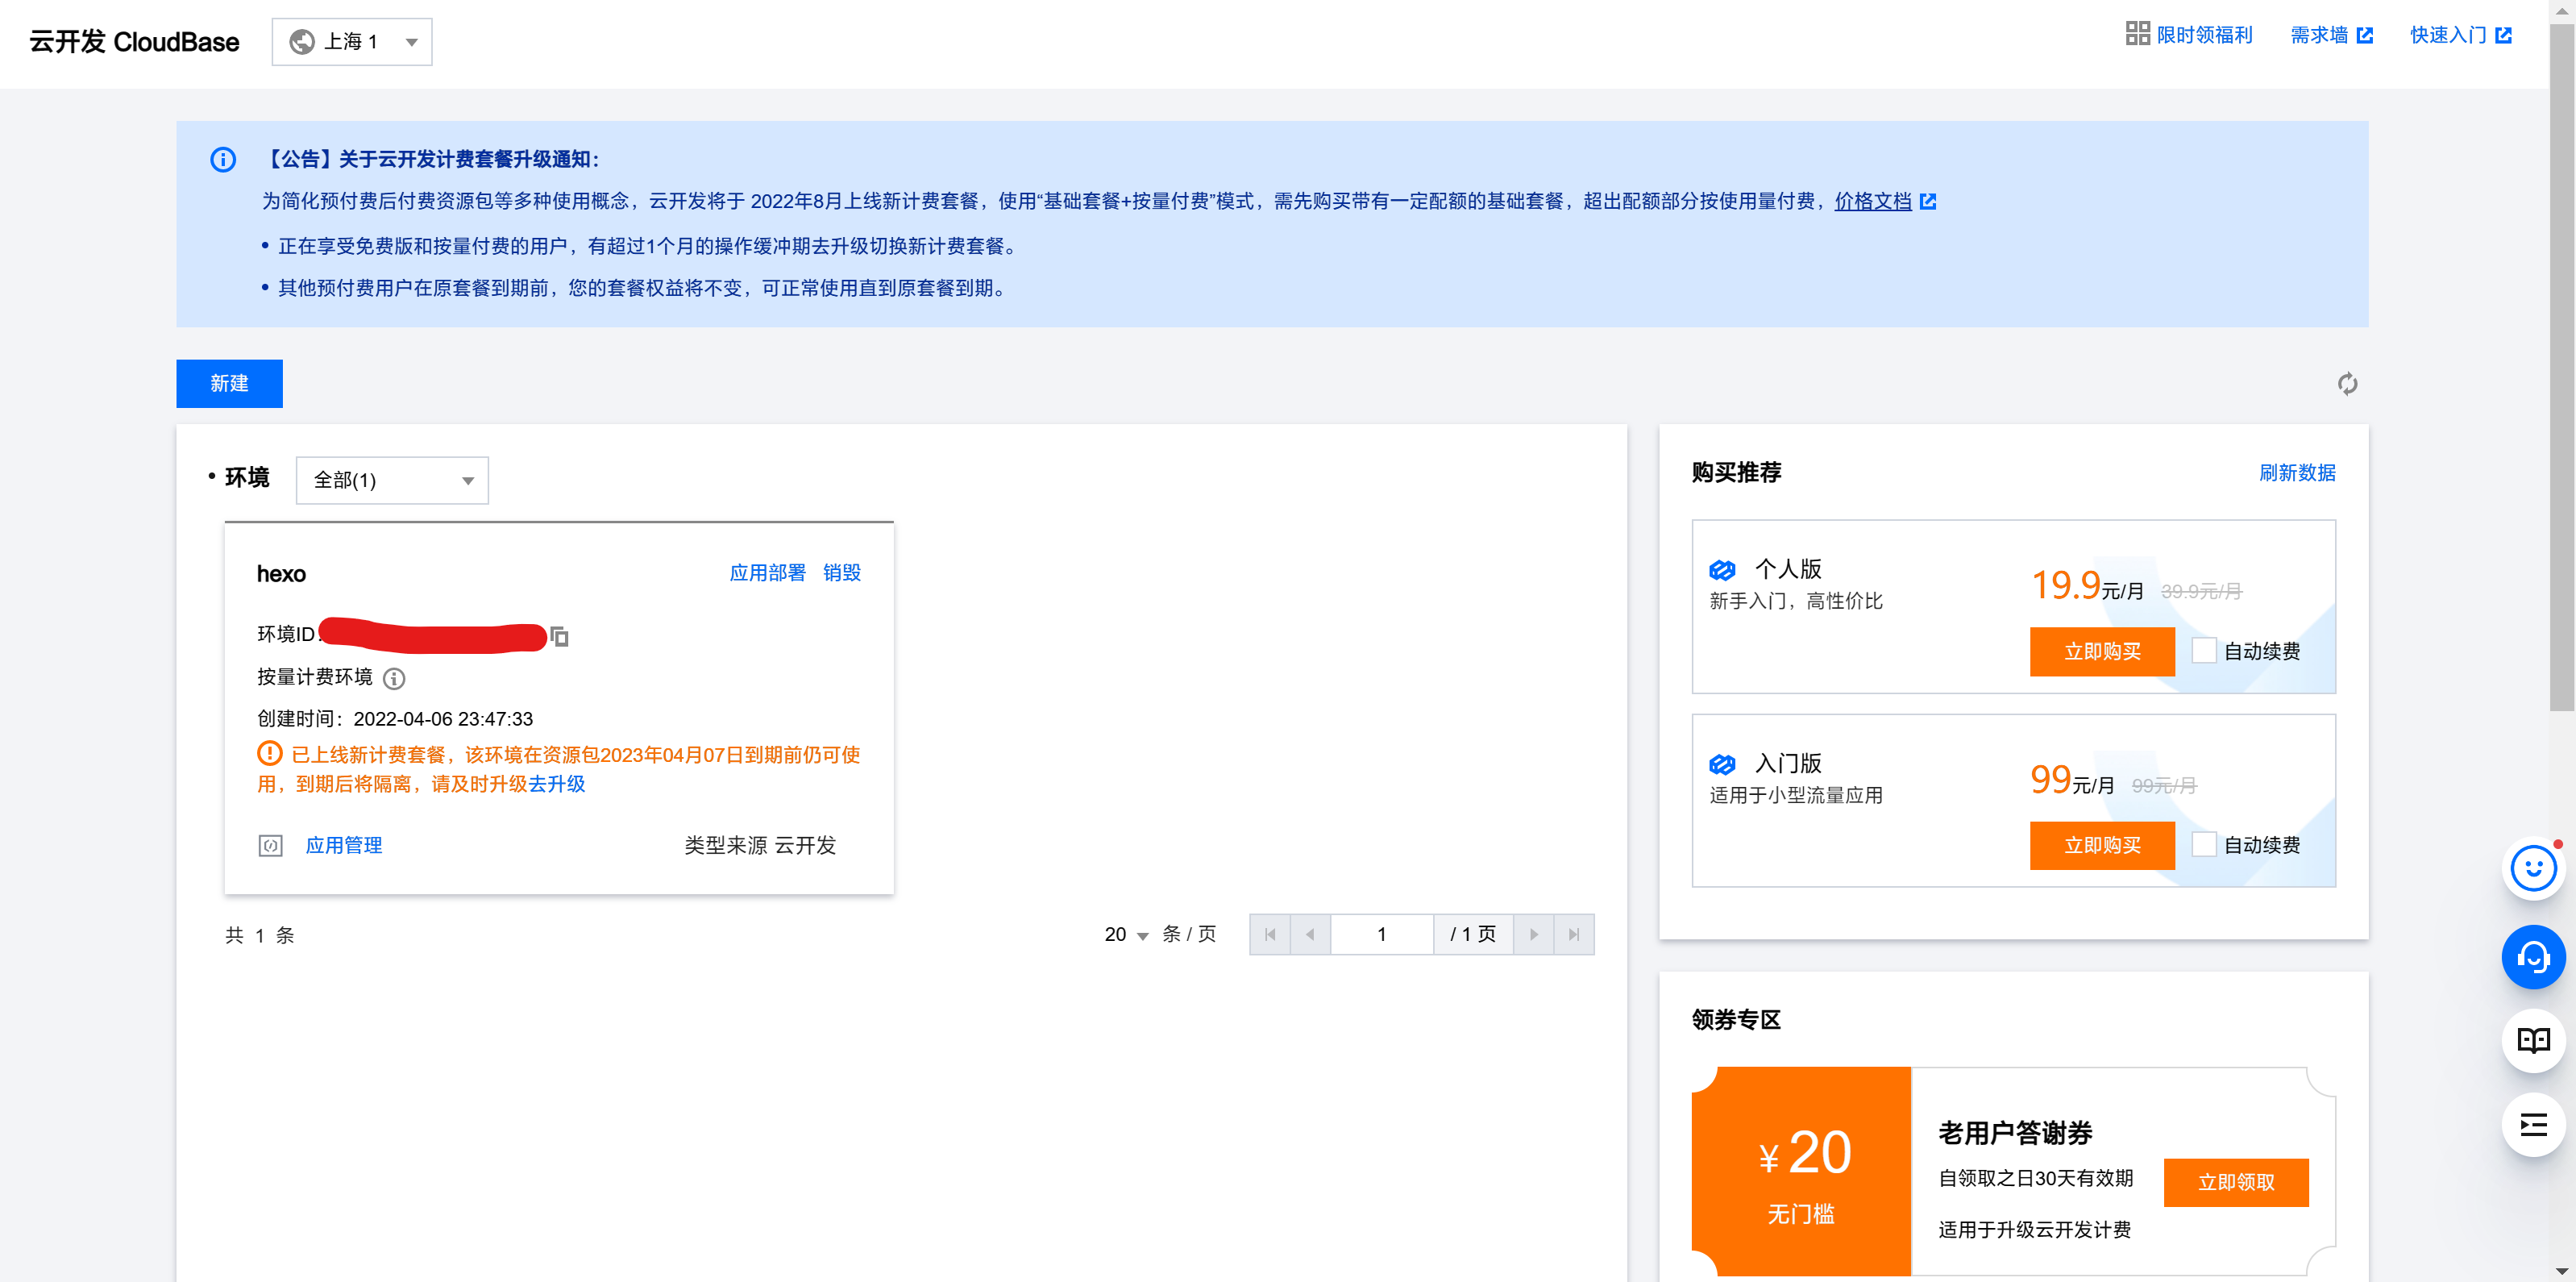
Task: Open 应用管理 for hexo
Action: click(x=343, y=846)
